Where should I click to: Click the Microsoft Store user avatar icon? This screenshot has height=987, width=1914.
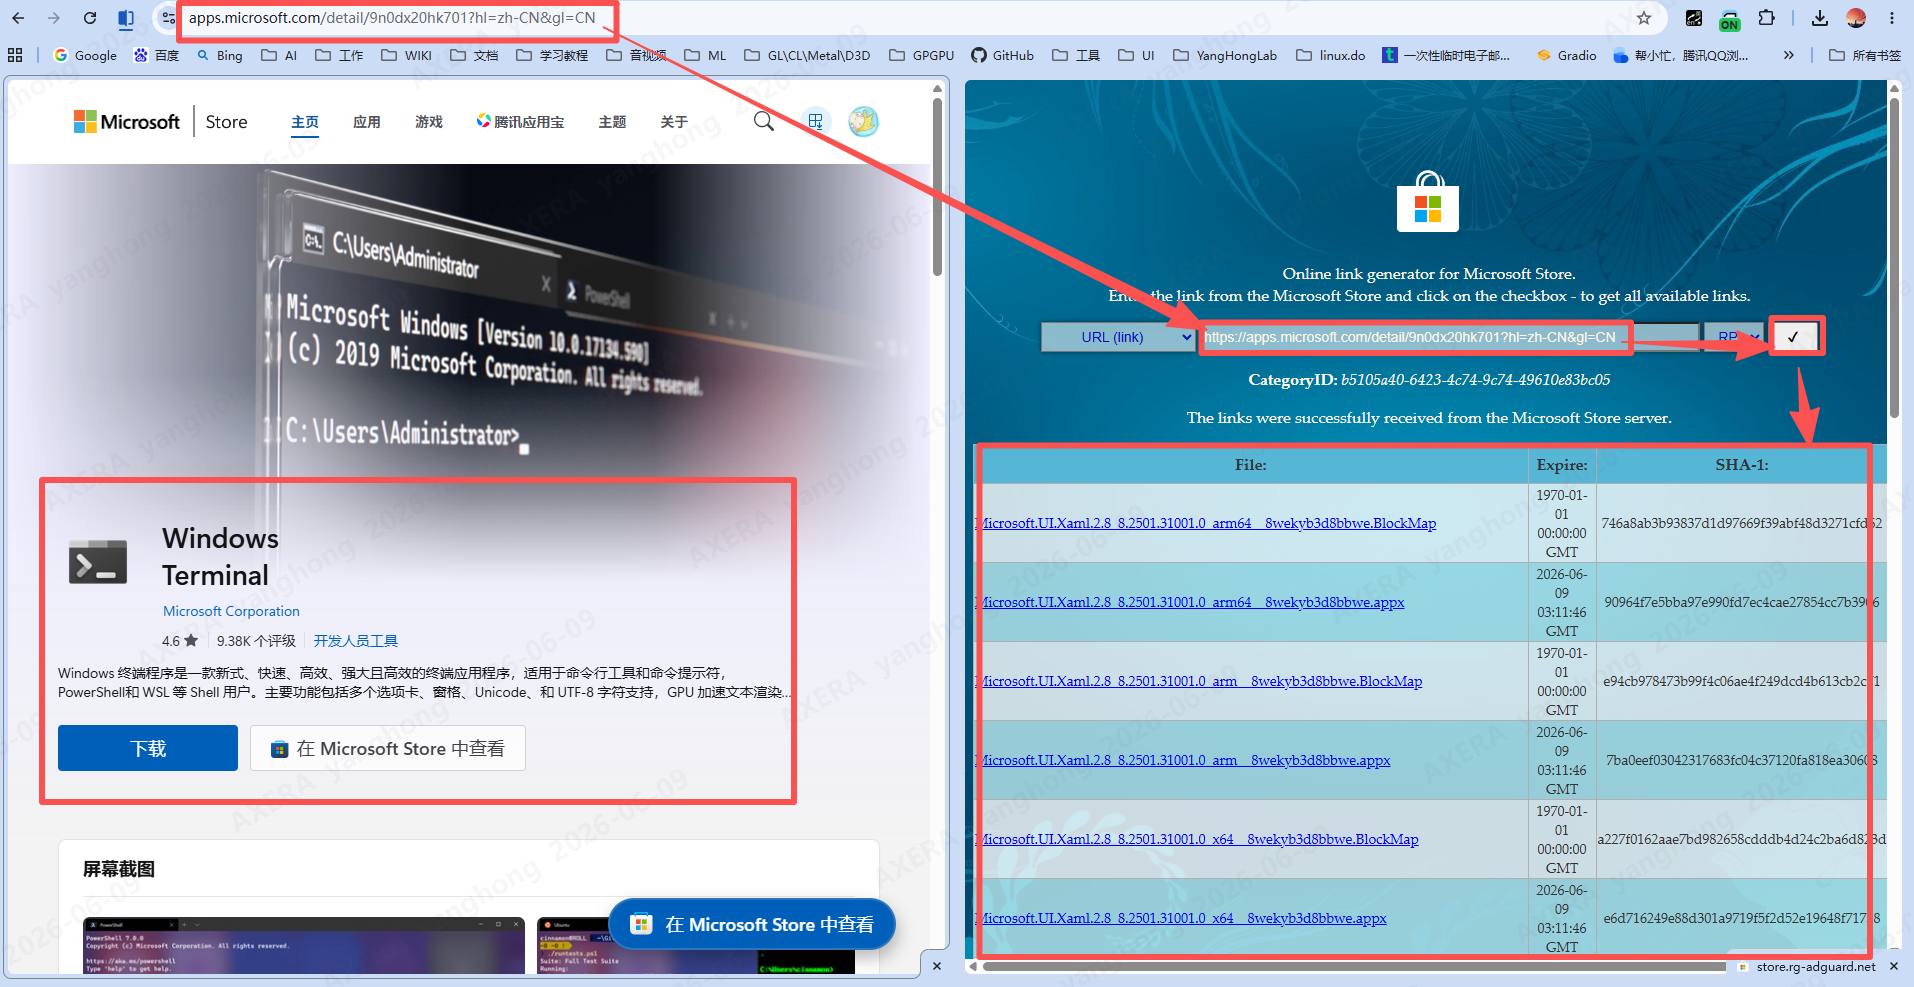click(863, 122)
